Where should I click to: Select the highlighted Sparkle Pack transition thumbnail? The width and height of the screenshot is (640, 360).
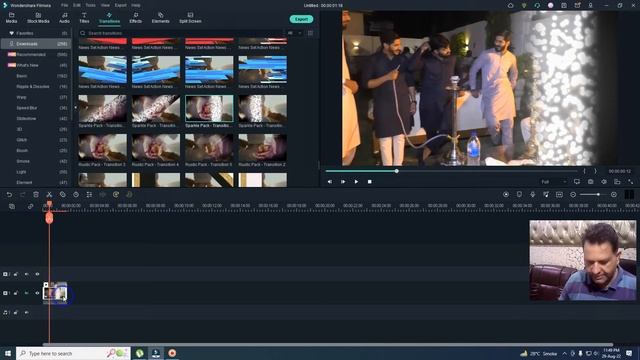209,109
